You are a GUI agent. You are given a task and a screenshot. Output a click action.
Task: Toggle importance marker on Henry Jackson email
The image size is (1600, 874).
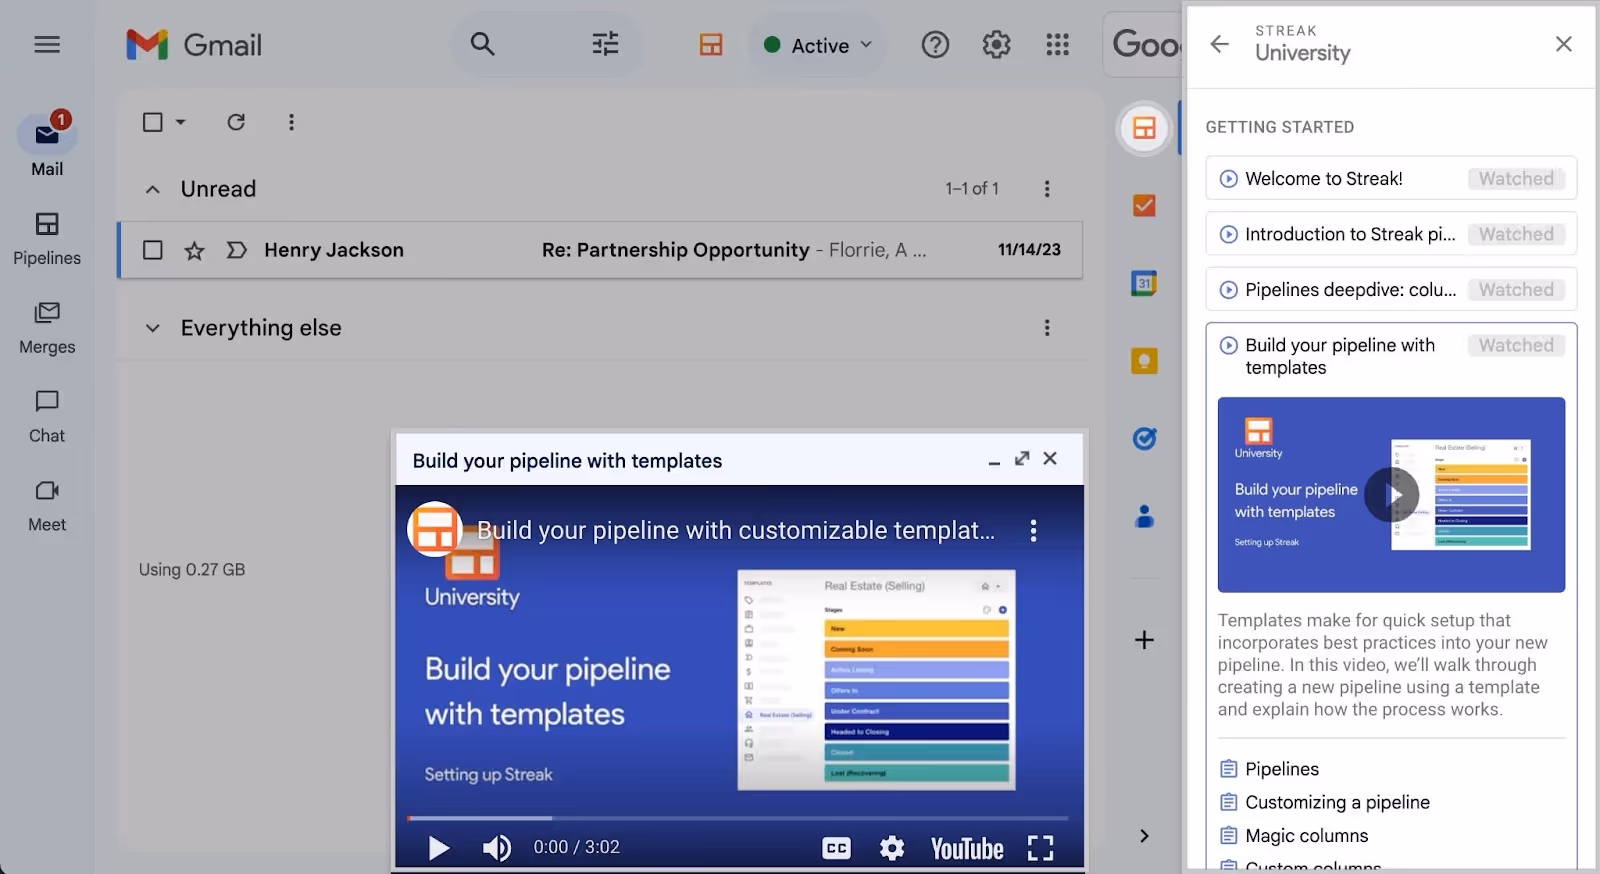coord(236,250)
